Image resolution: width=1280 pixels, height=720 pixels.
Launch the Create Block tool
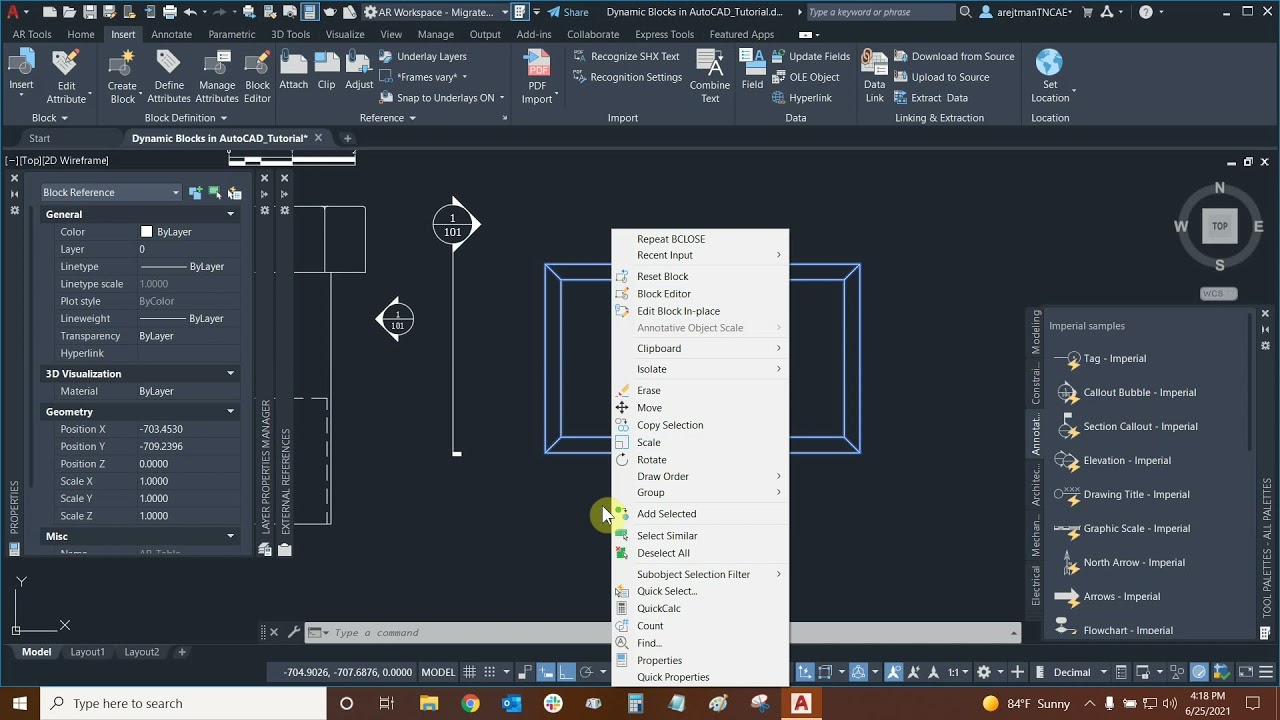122,77
